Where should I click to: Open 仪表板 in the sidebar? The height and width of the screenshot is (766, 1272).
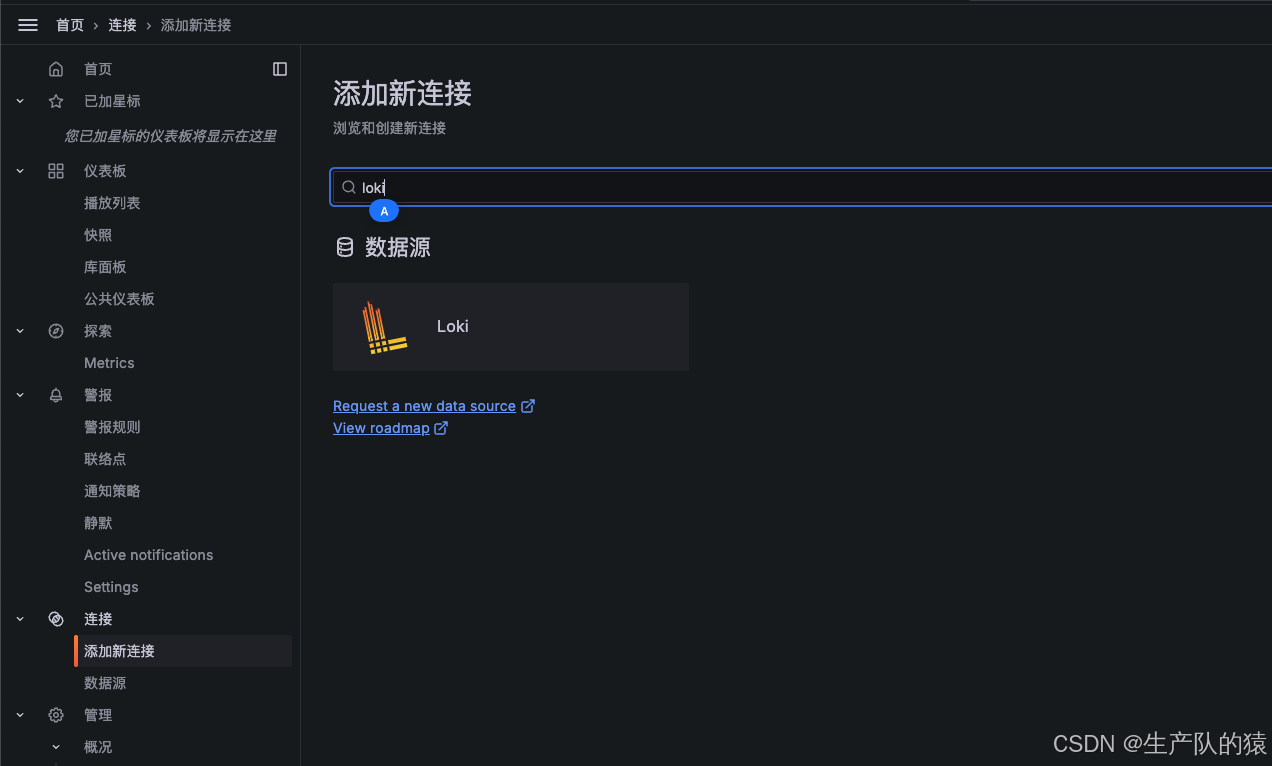click(105, 171)
